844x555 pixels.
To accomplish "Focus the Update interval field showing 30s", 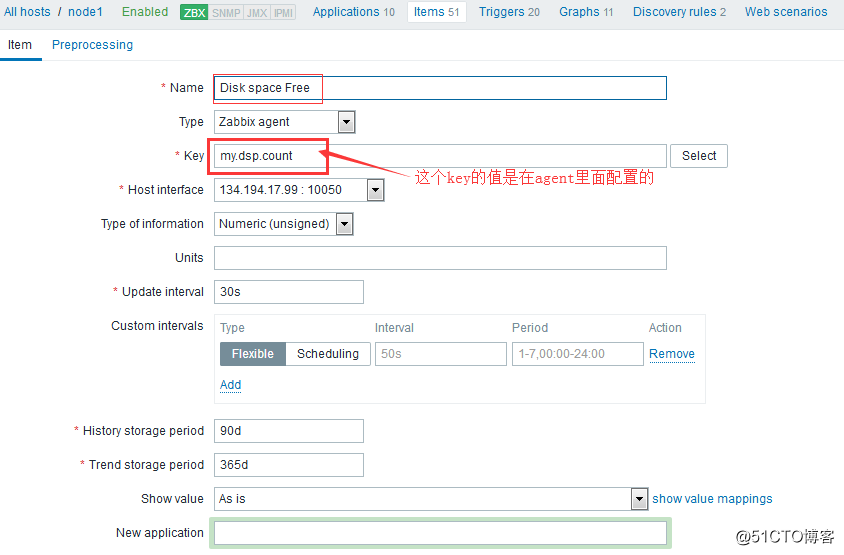I will (x=289, y=292).
